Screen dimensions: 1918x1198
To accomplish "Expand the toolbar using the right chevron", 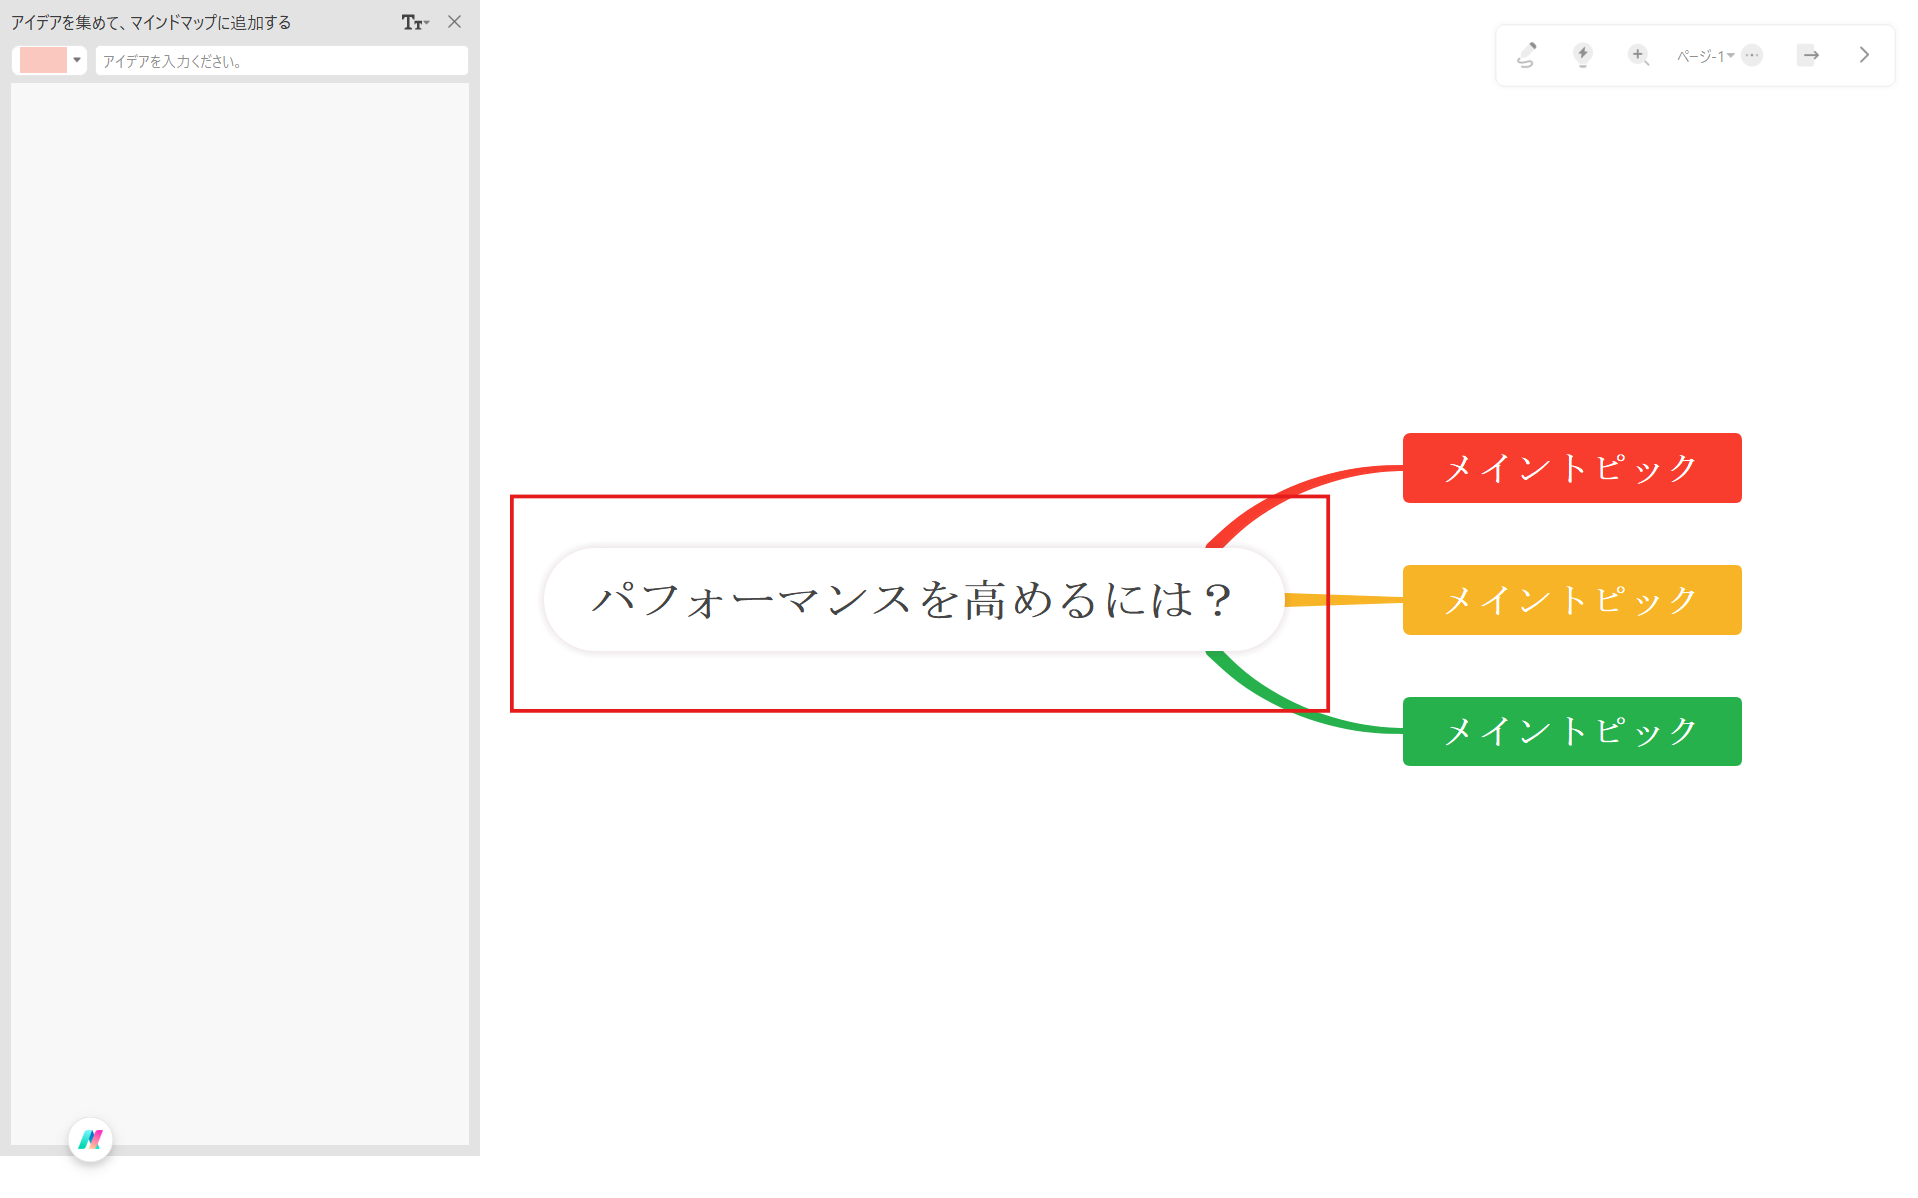I will click(1862, 55).
